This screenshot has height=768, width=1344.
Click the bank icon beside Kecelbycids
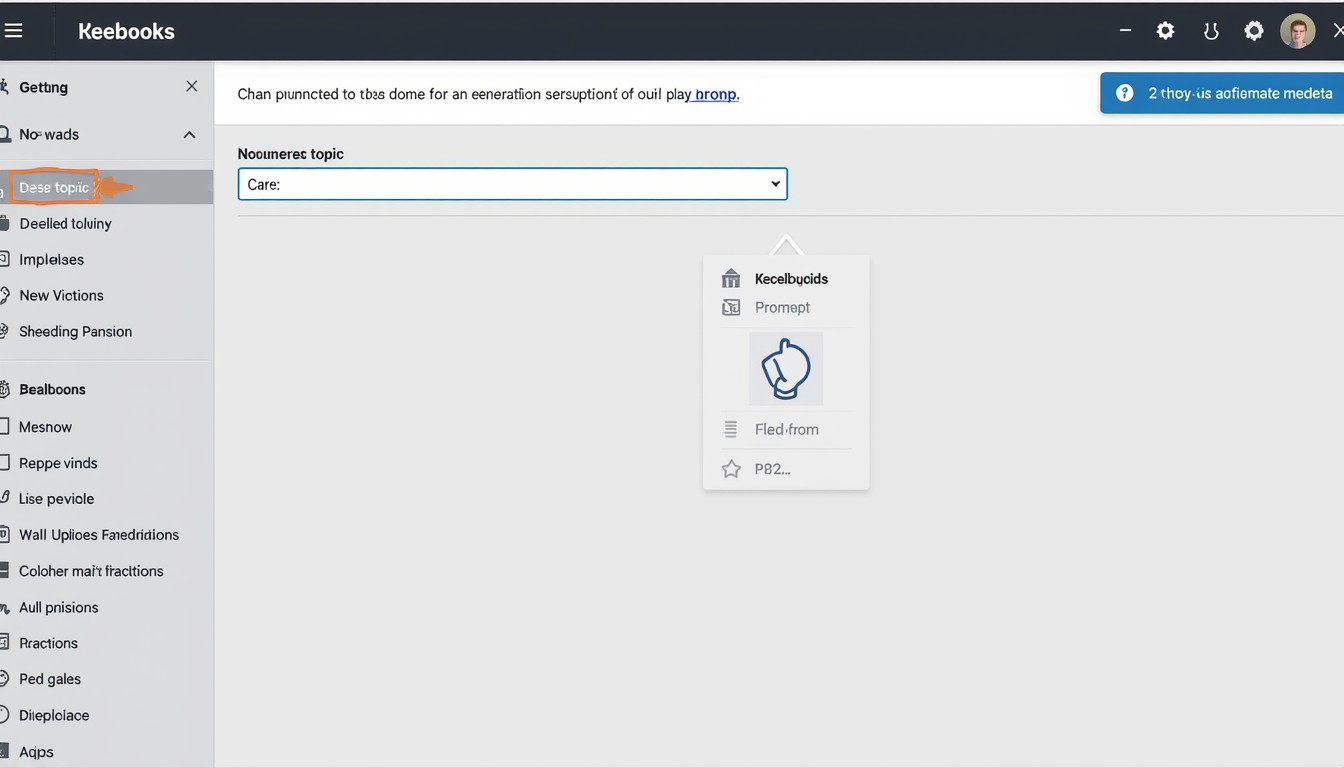(x=731, y=279)
